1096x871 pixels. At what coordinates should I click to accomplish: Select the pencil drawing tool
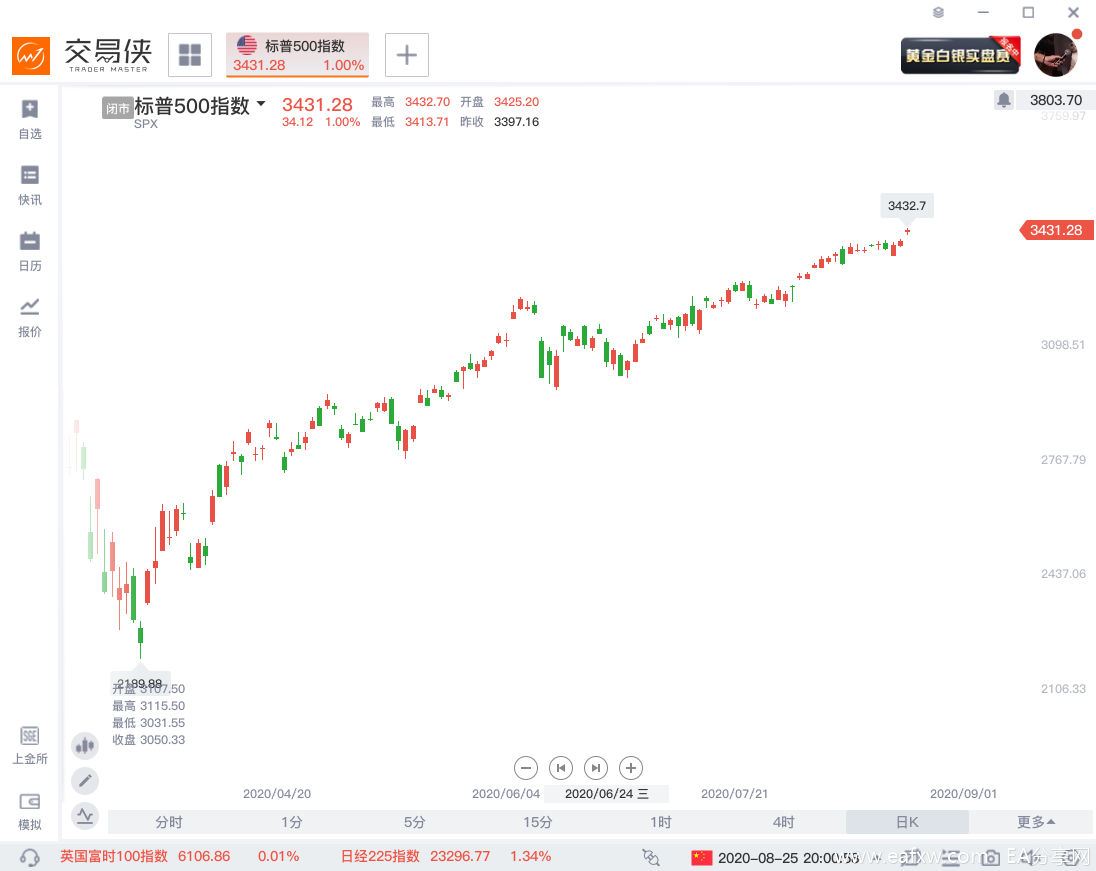pos(85,780)
